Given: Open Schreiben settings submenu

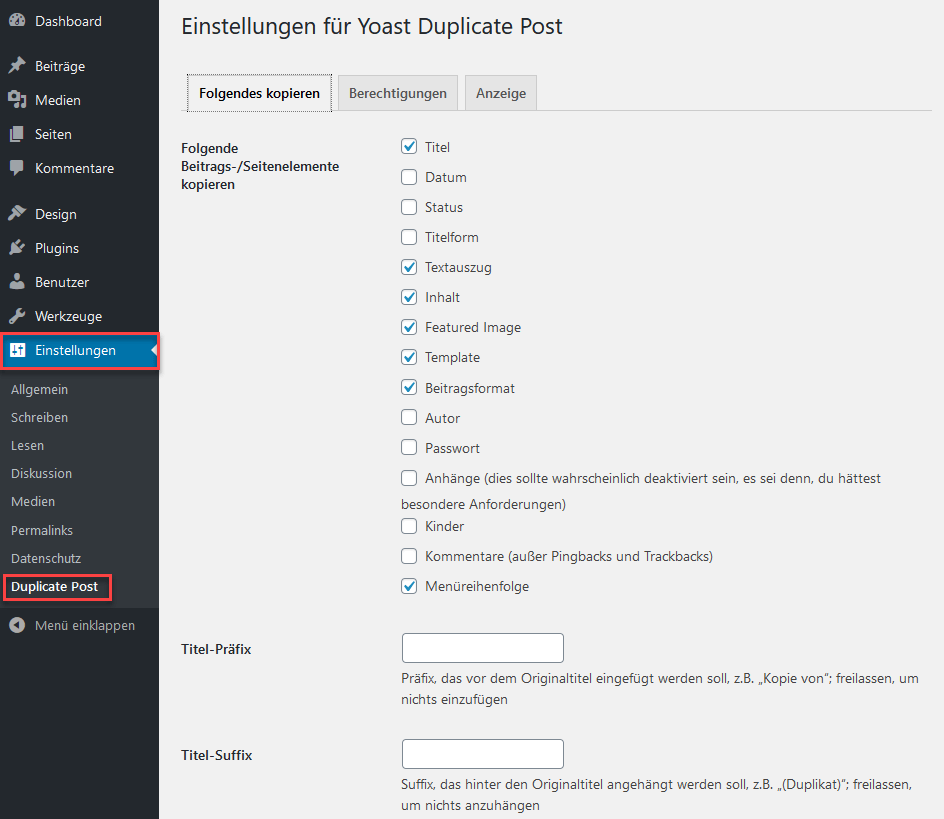Looking at the screenshot, I should point(39,417).
